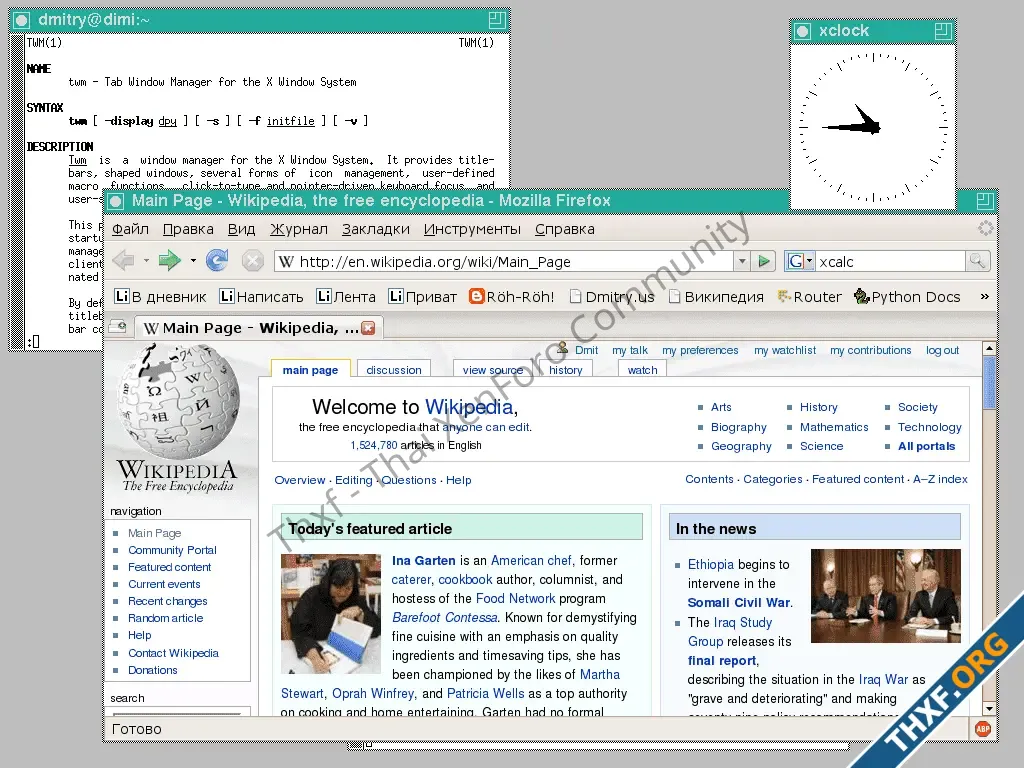1024x768 pixels.
Task: Reload the page with the Refresh icon
Action: point(217,261)
